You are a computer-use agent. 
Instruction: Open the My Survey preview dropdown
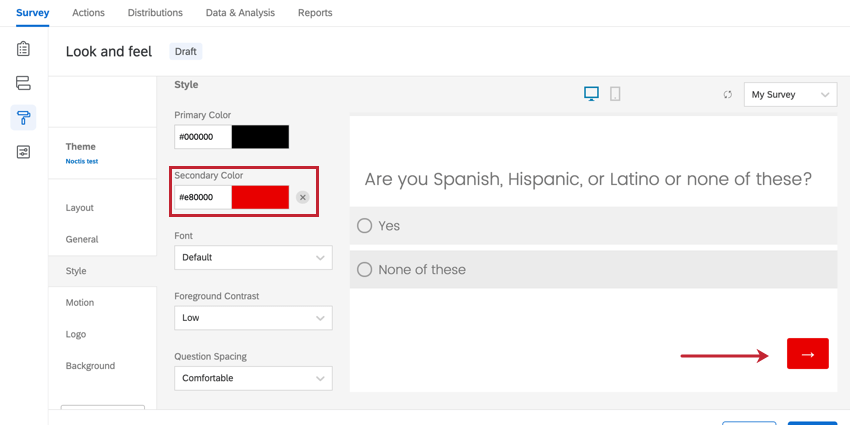(x=790, y=95)
